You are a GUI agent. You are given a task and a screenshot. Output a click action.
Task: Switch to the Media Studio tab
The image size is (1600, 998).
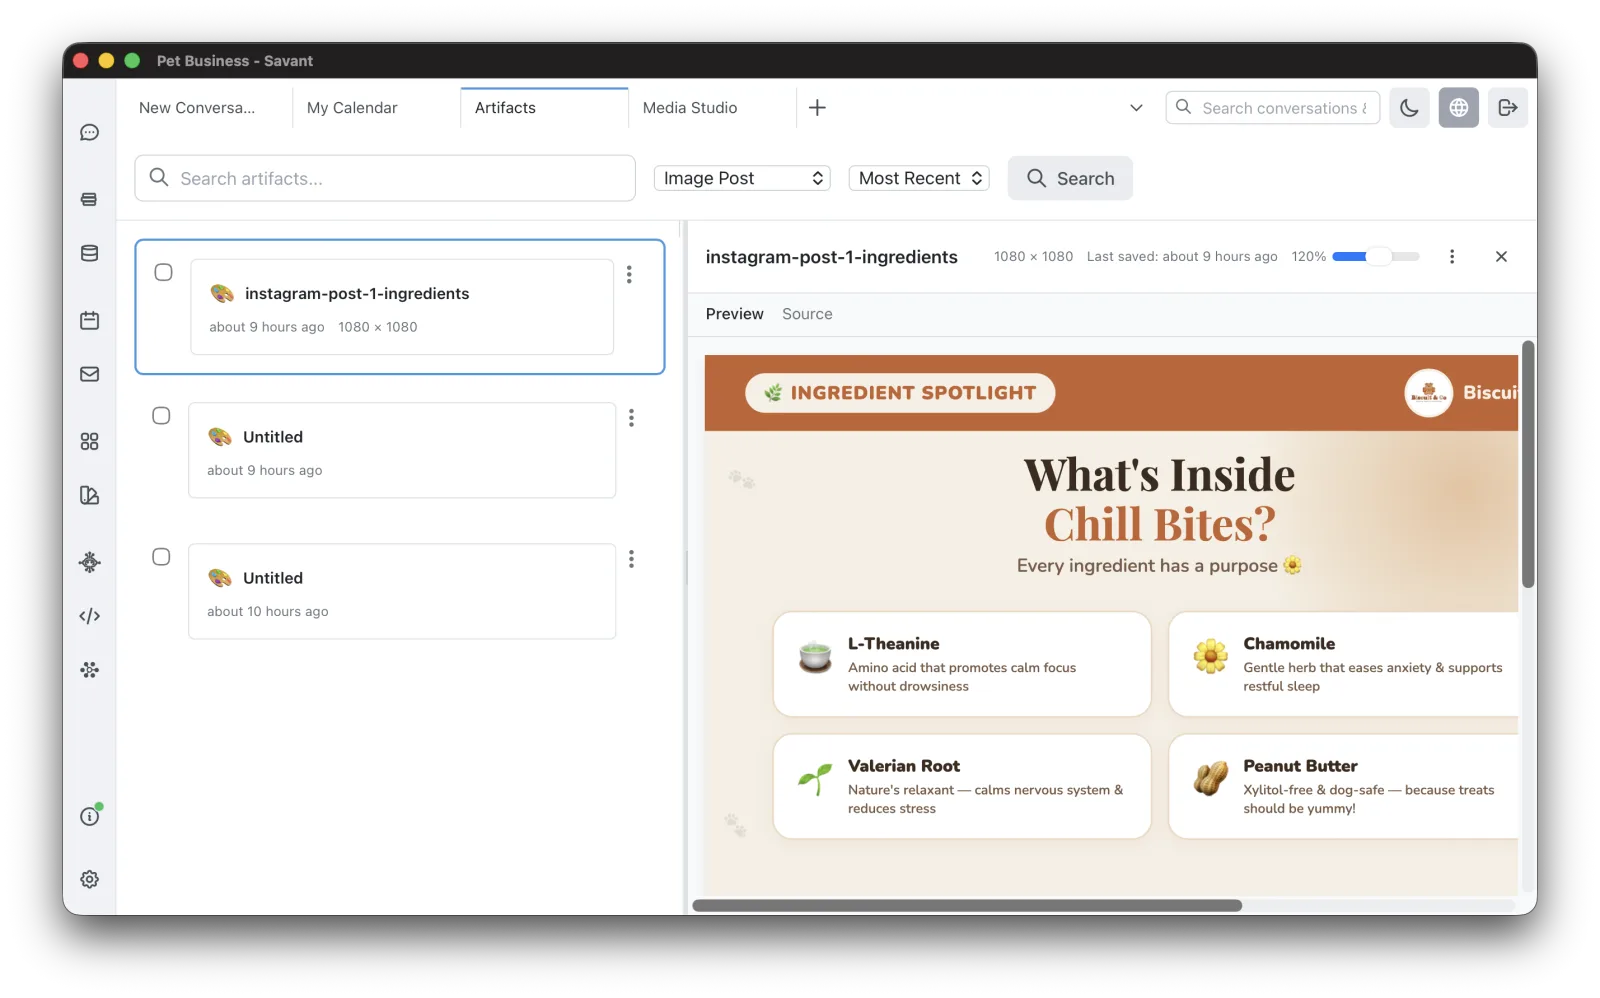click(x=712, y=108)
